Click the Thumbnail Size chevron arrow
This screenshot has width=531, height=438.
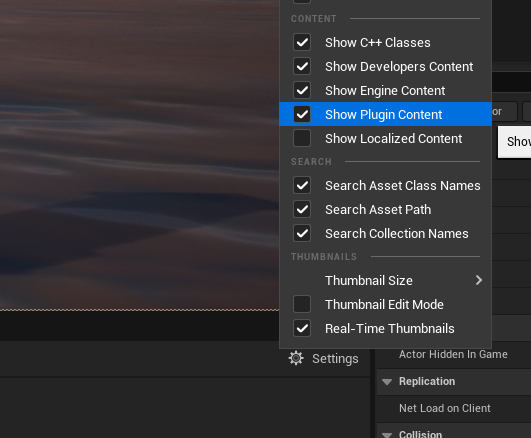point(479,280)
